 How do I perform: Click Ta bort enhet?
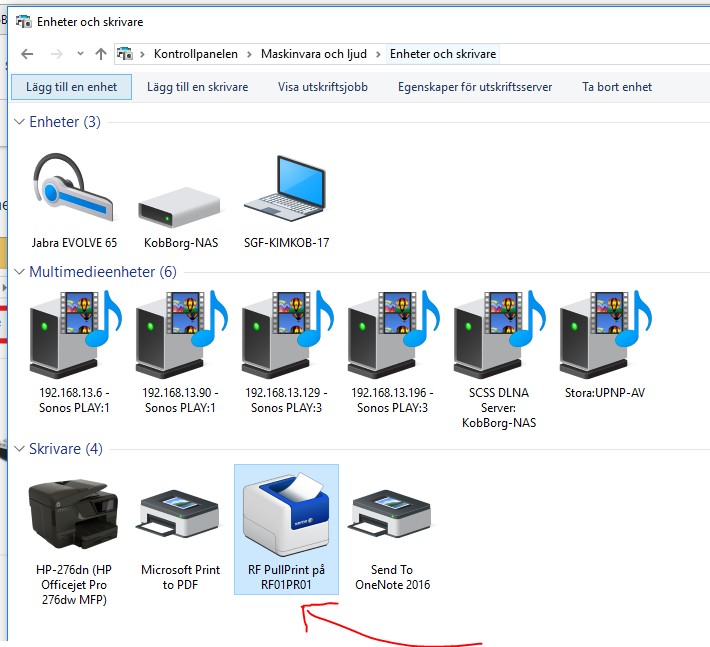point(617,87)
